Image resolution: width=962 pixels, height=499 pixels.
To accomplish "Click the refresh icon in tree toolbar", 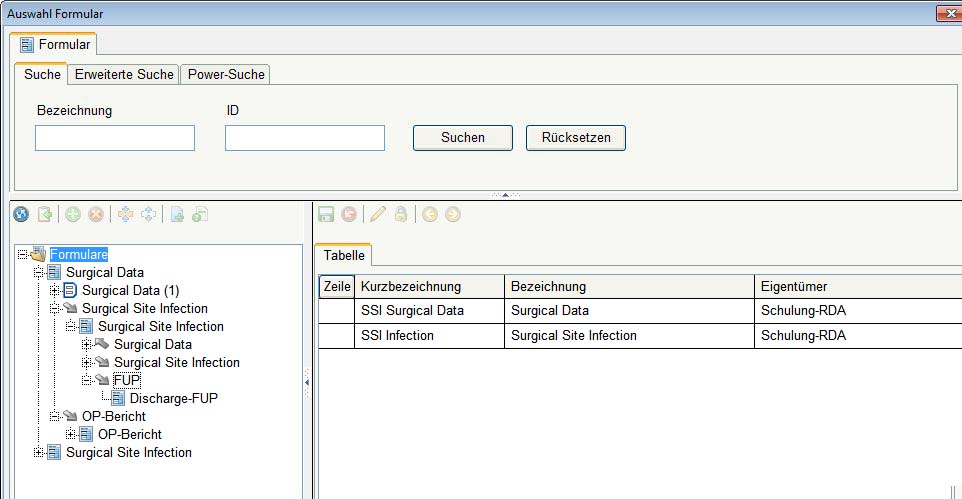I will click(x=21, y=214).
